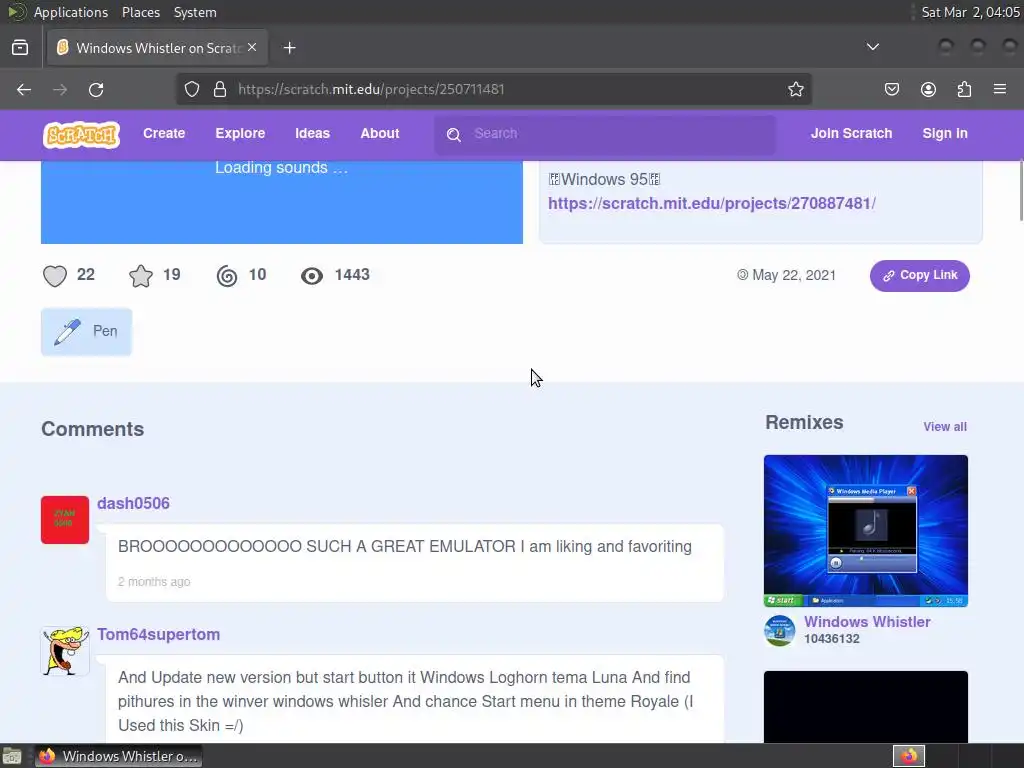
Task: Click Sign in
Action: (945, 133)
